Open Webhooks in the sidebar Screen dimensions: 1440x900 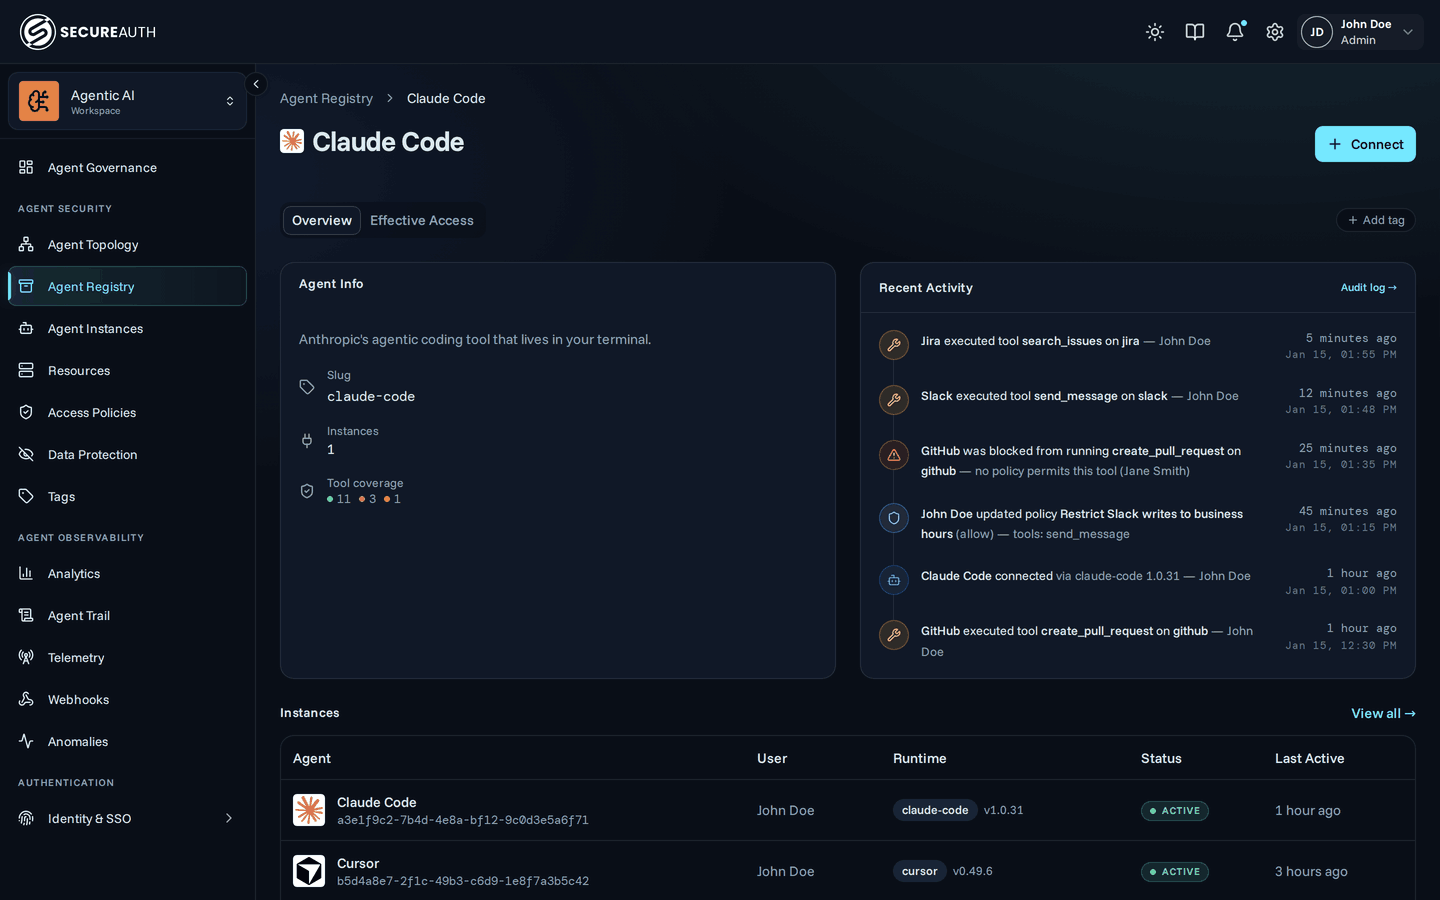[127, 700]
